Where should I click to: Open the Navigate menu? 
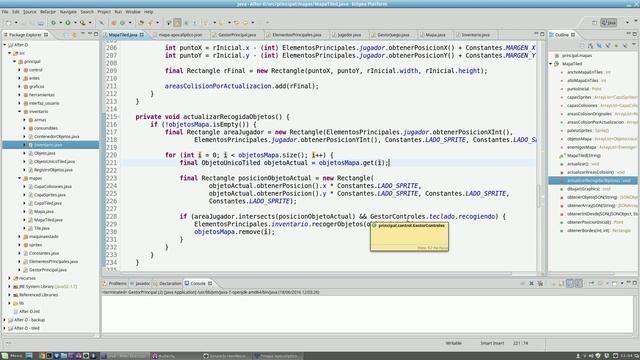68,12
